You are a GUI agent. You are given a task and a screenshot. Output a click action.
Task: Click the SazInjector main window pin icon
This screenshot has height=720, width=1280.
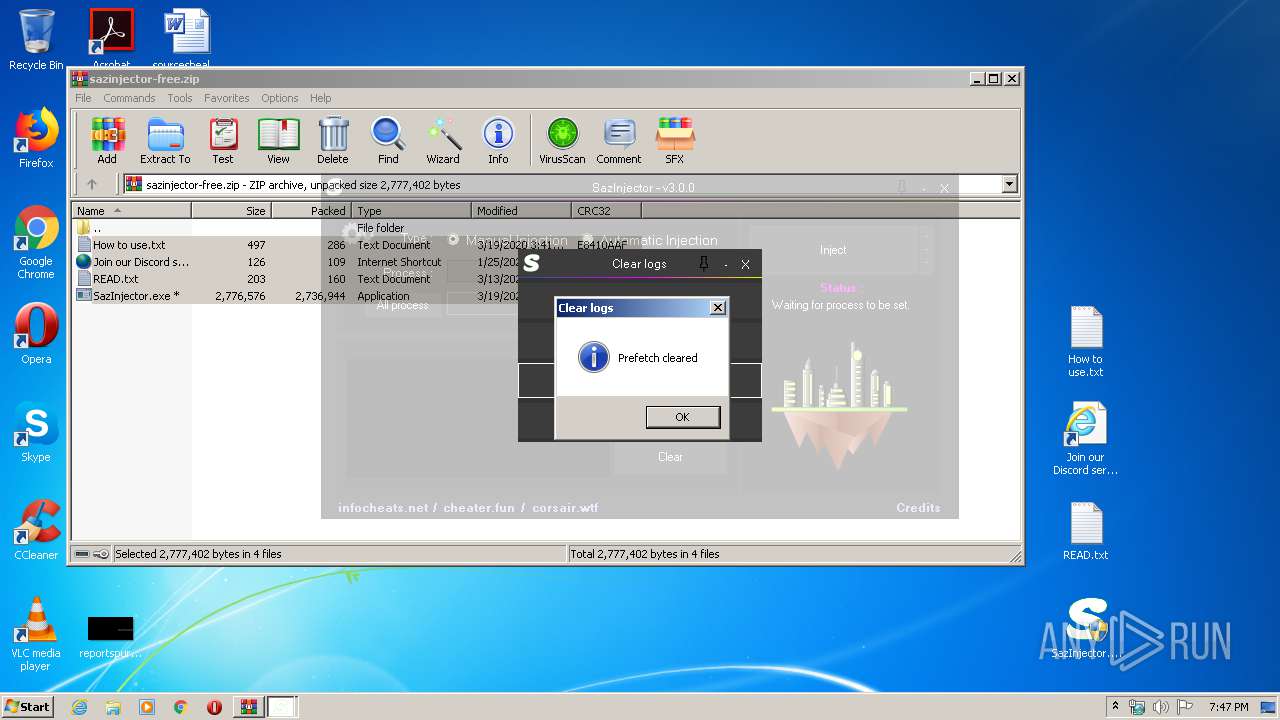pos(902,187)
